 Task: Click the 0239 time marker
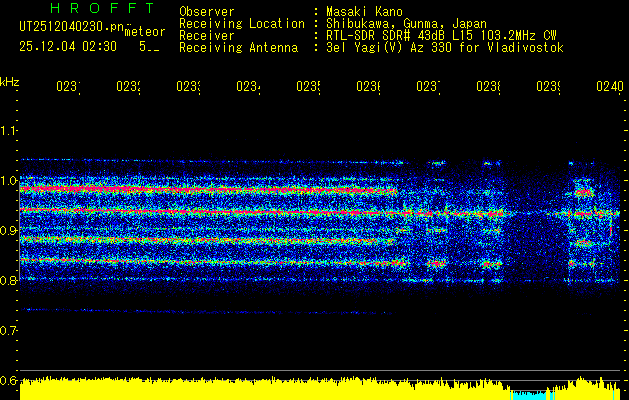point(548,87)
